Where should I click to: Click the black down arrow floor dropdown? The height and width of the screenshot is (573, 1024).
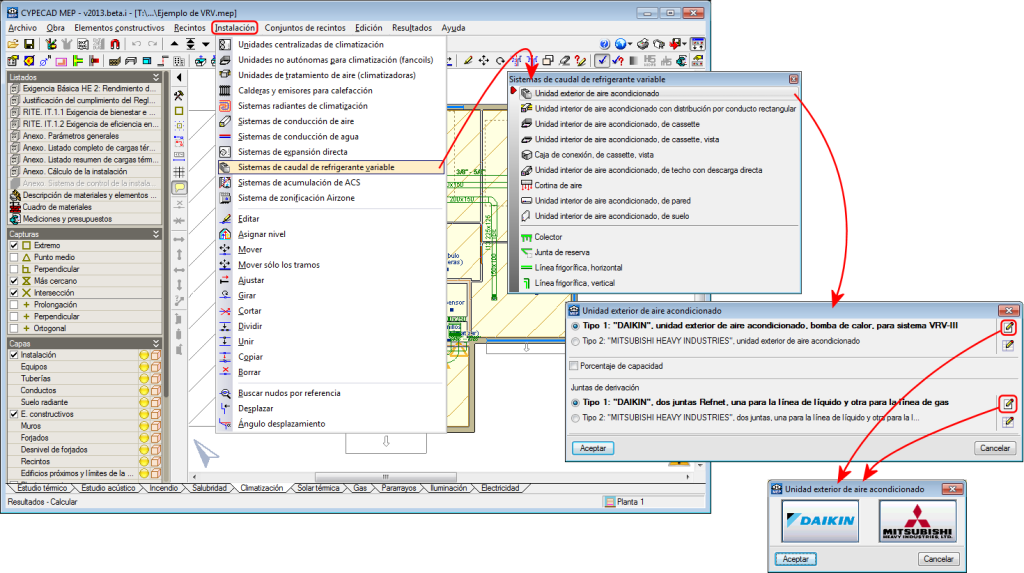coord(206,44)
